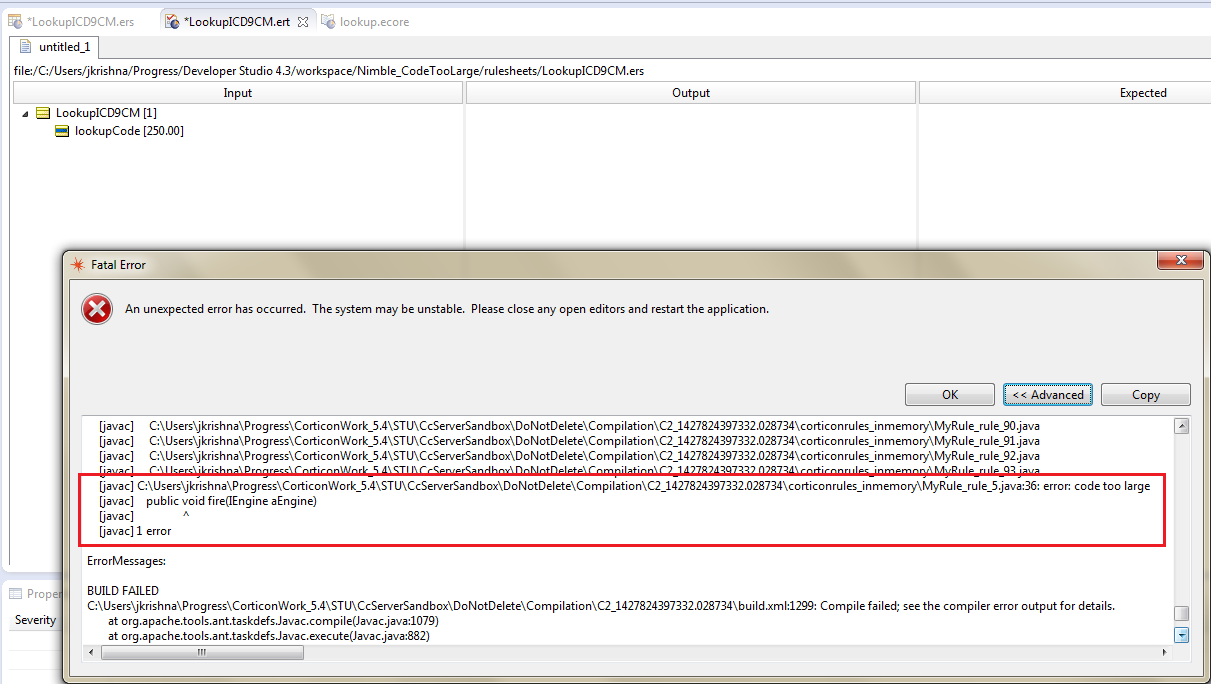Collapse details using the << Advanced toggle
1211x684 pixels.
click(x=1047, y=394)
